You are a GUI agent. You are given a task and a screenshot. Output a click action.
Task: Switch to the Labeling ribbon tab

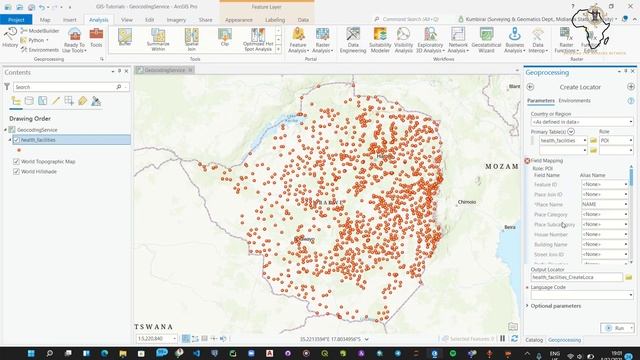click(x=275, y=20)
